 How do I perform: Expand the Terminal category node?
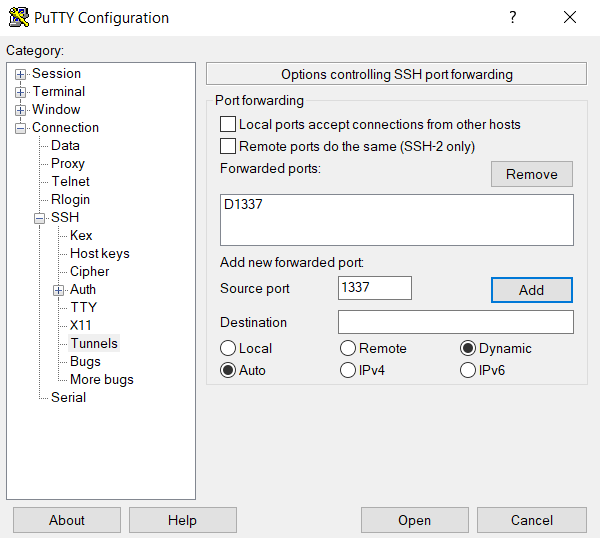pos(21,92)
